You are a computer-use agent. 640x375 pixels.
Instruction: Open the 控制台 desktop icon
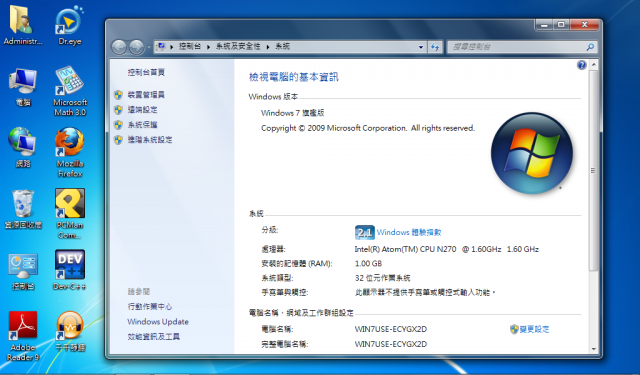tap(23, 271)
